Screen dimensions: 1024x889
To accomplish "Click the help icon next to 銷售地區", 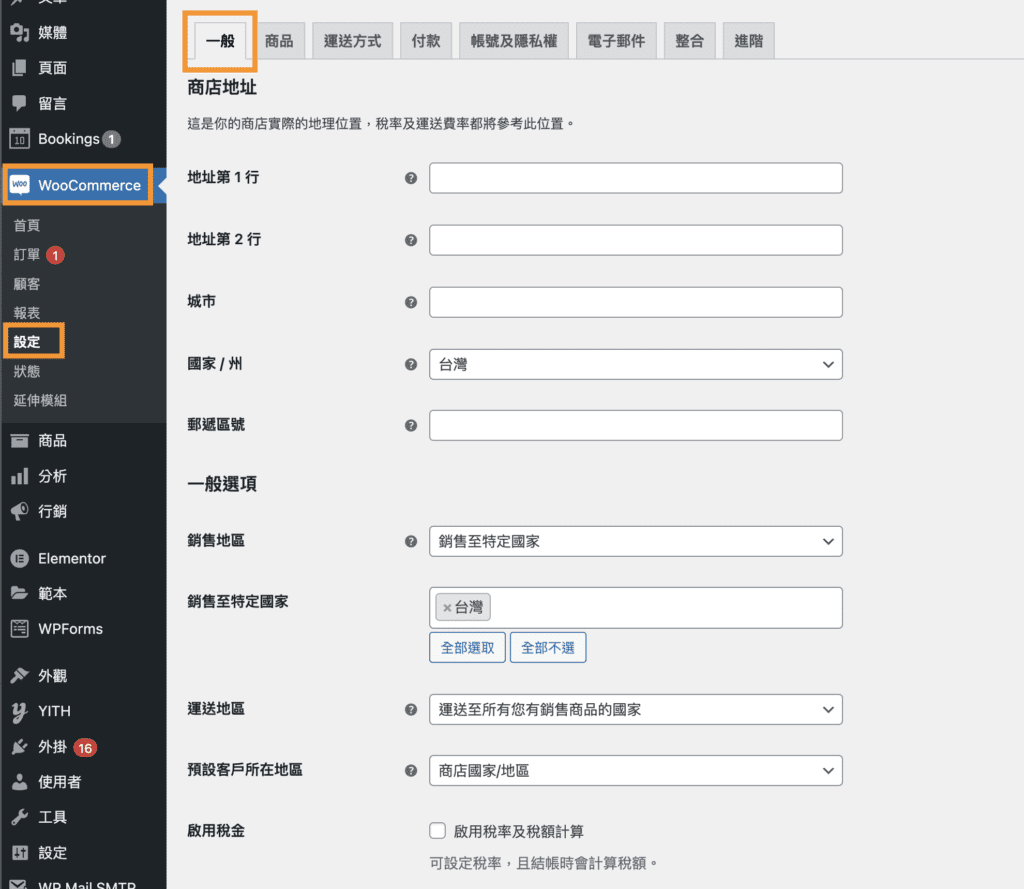I will tap(410, 541).
